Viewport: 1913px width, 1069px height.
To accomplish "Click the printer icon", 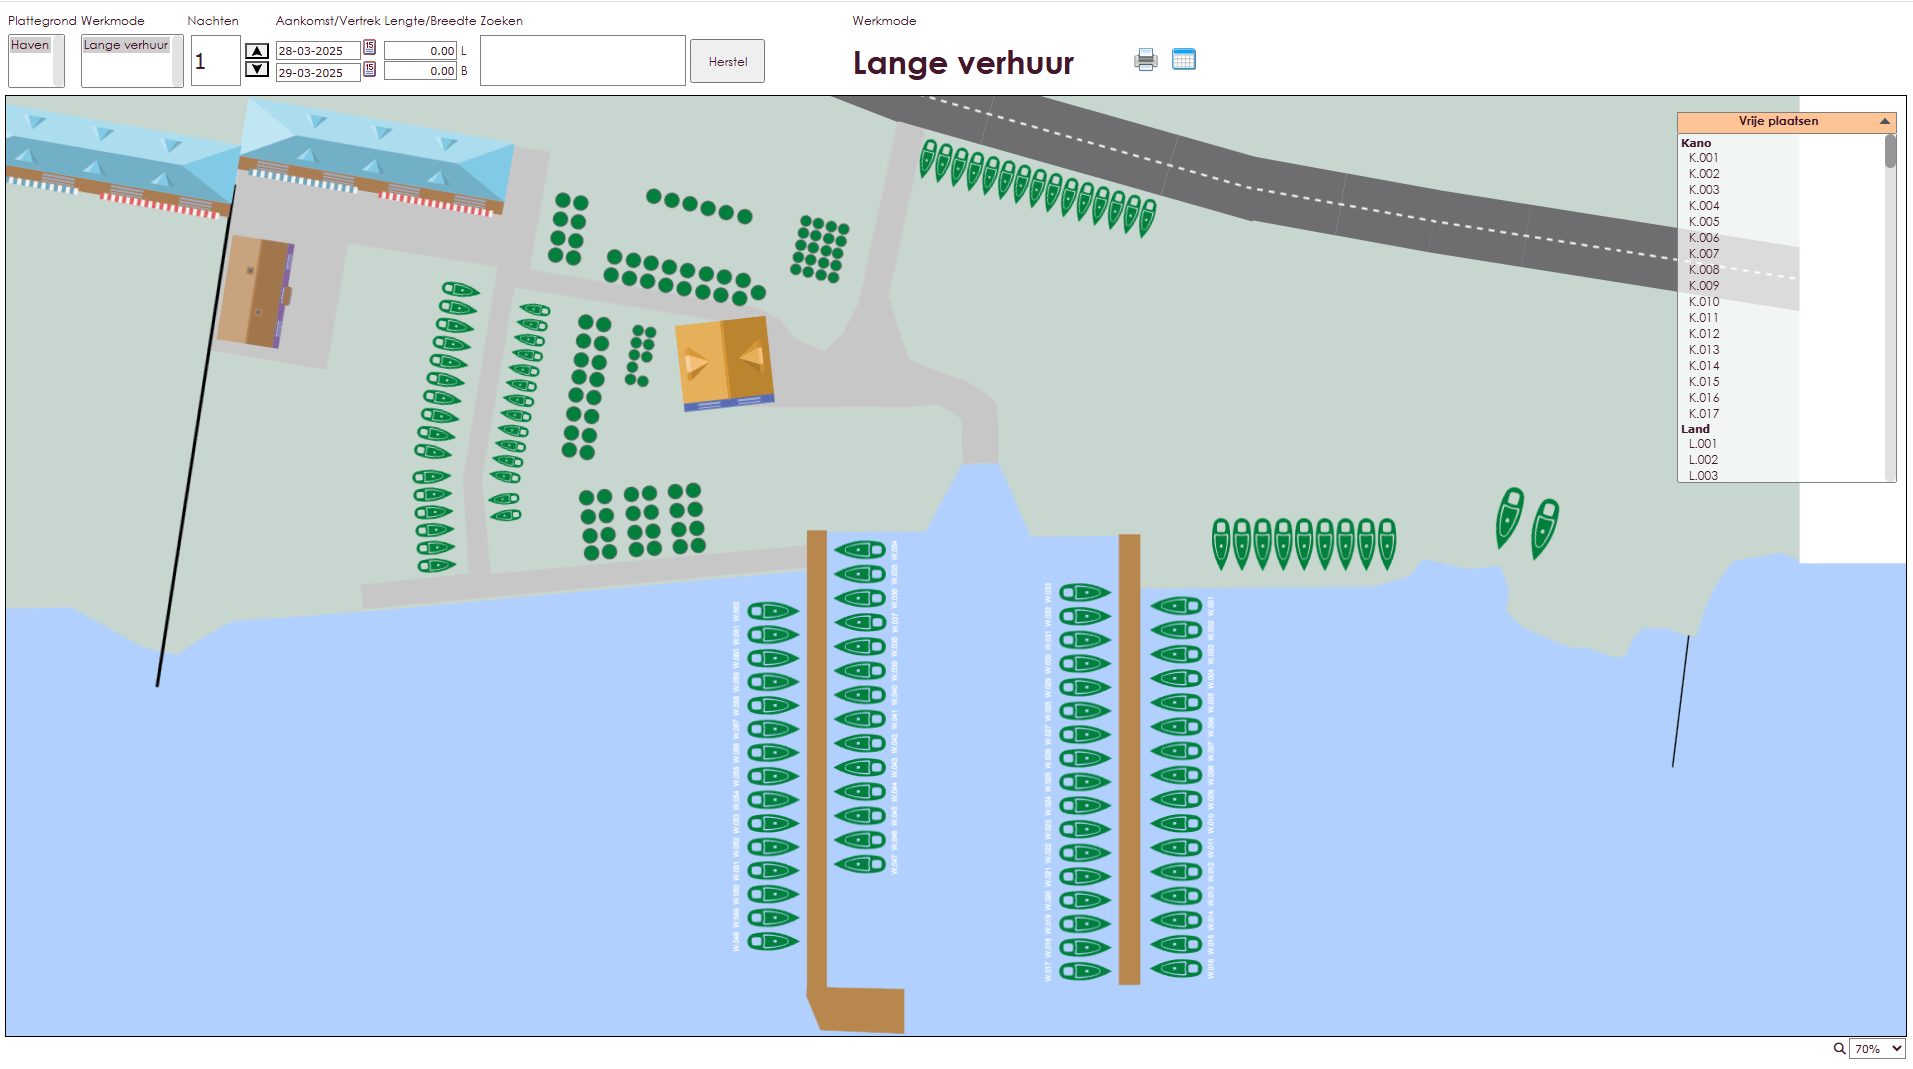I will pos(1145,60).
